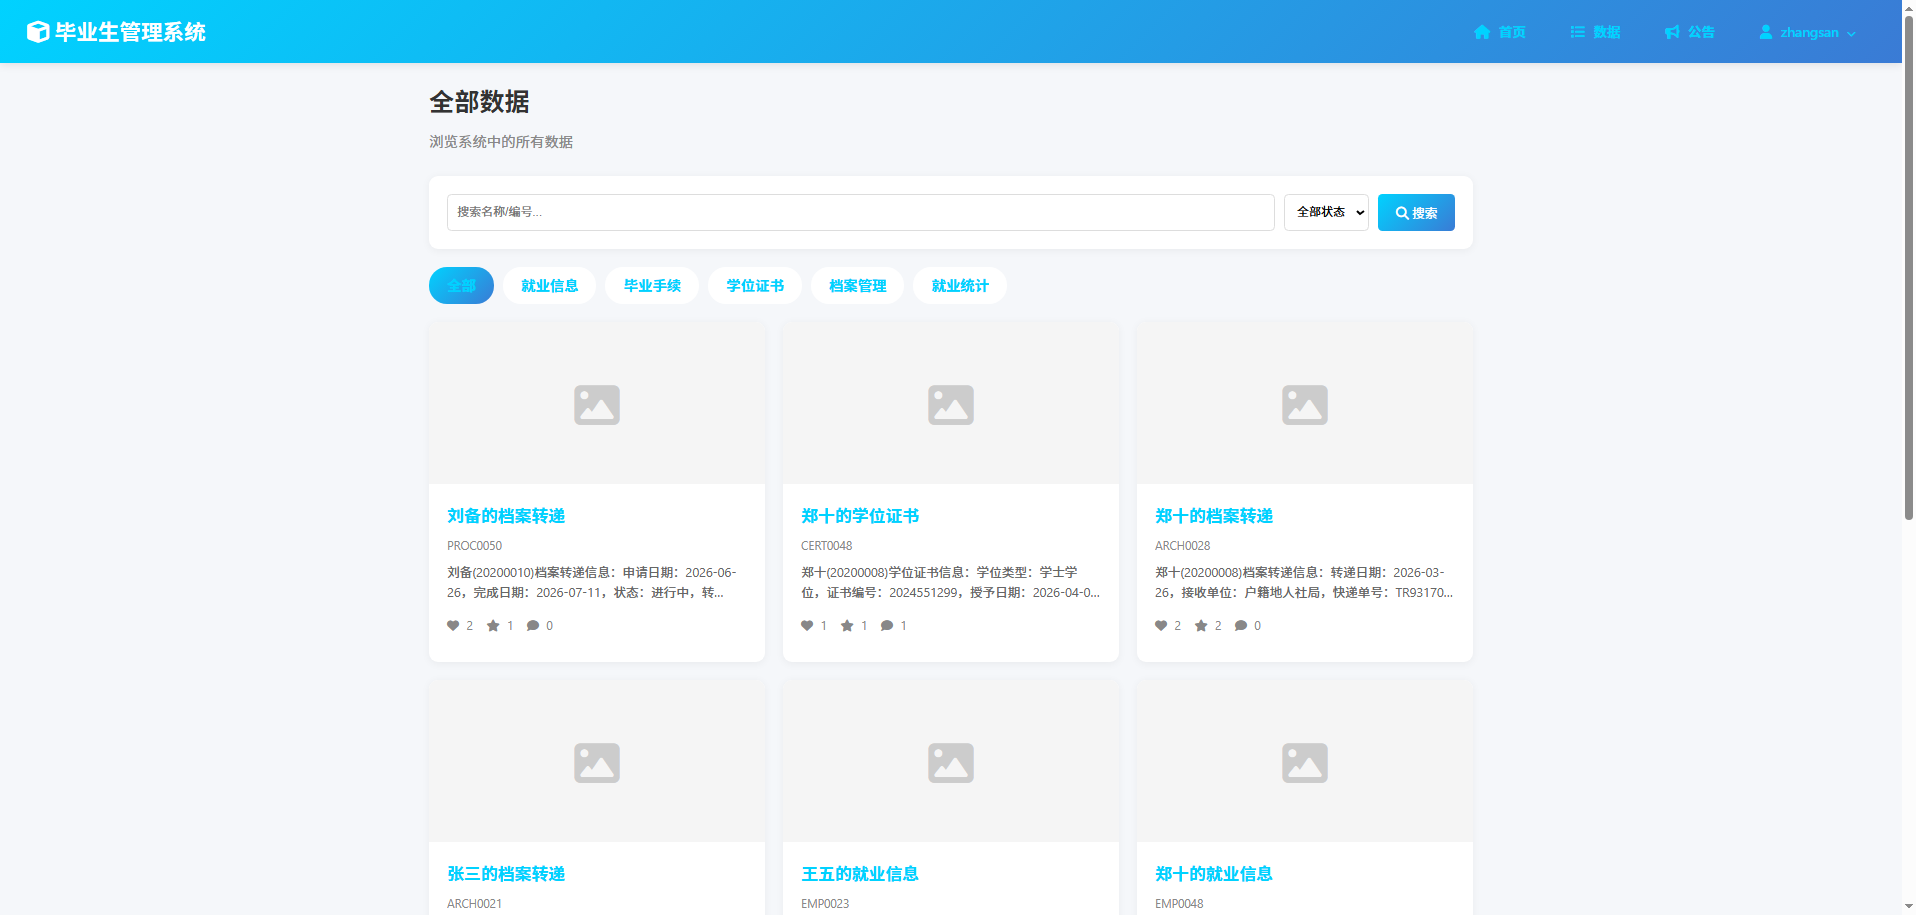Click the PROC0050 code text
The height and width of the screenshot is (915, 1916).
click(474, 546)
